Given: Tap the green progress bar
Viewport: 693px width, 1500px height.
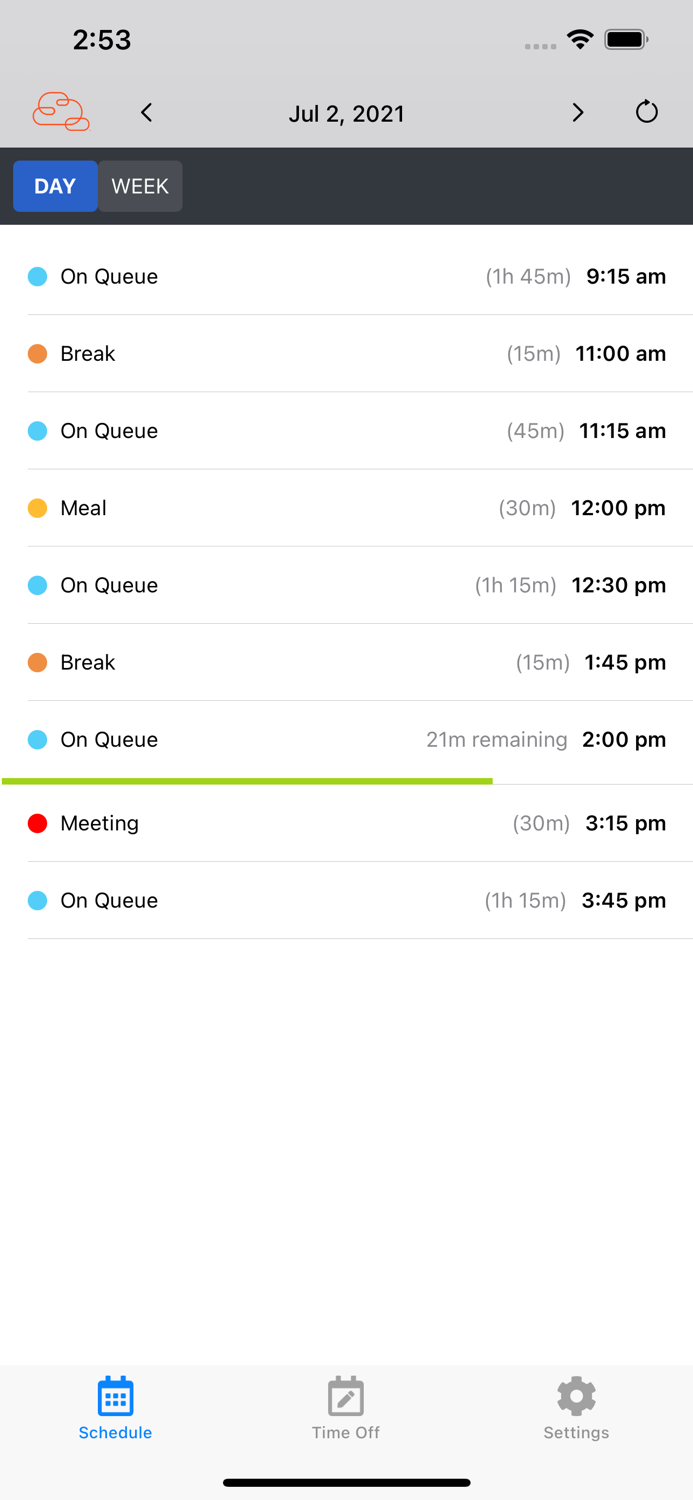Looking at the screenshot, I should 247,777.
